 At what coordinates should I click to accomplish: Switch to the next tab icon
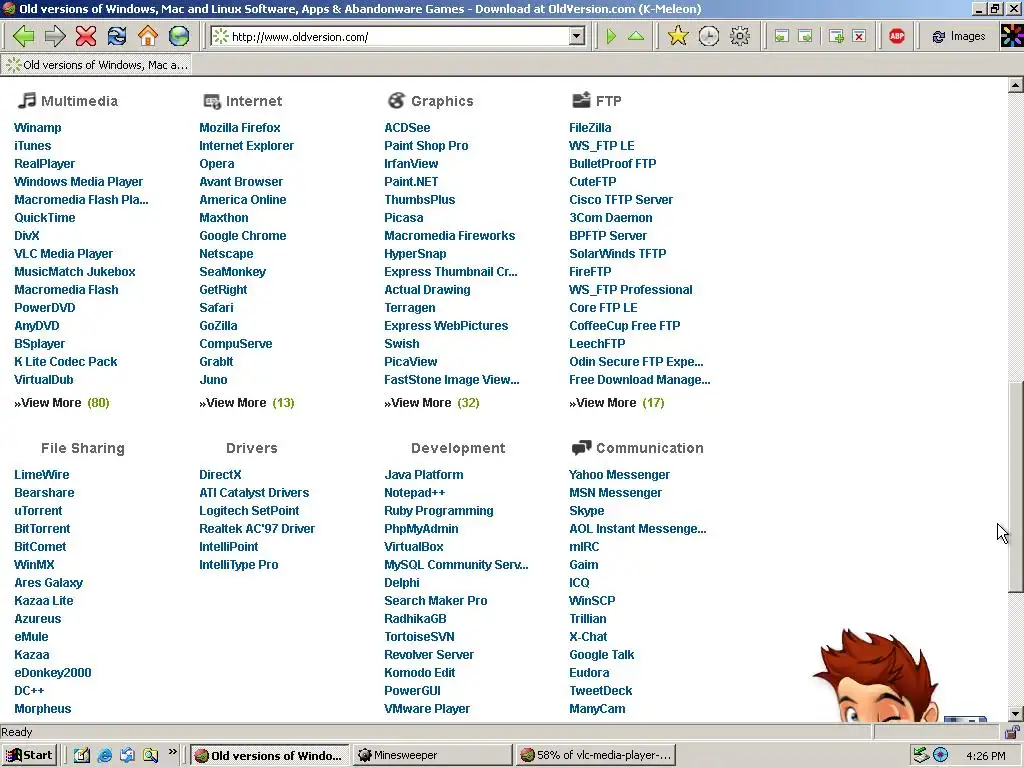click(x=806, y=37)
